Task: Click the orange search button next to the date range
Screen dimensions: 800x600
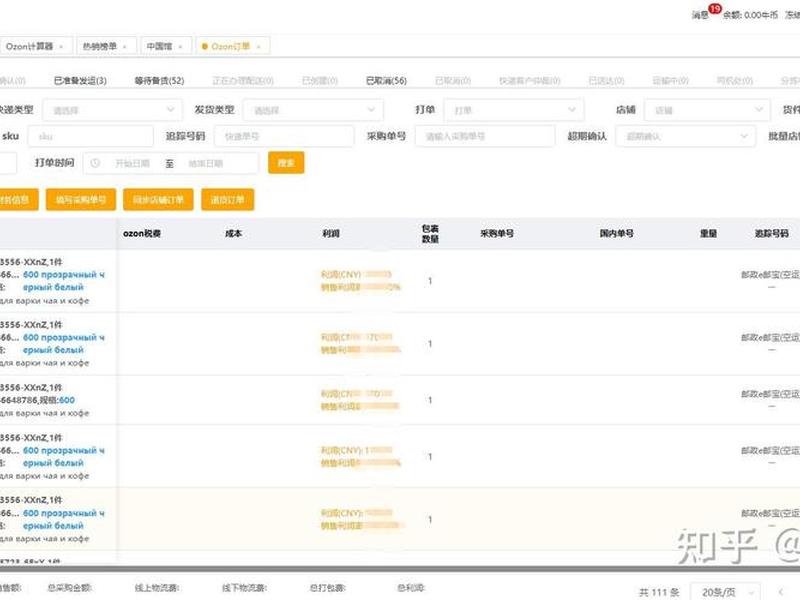Action: click(x=286, y=163)
